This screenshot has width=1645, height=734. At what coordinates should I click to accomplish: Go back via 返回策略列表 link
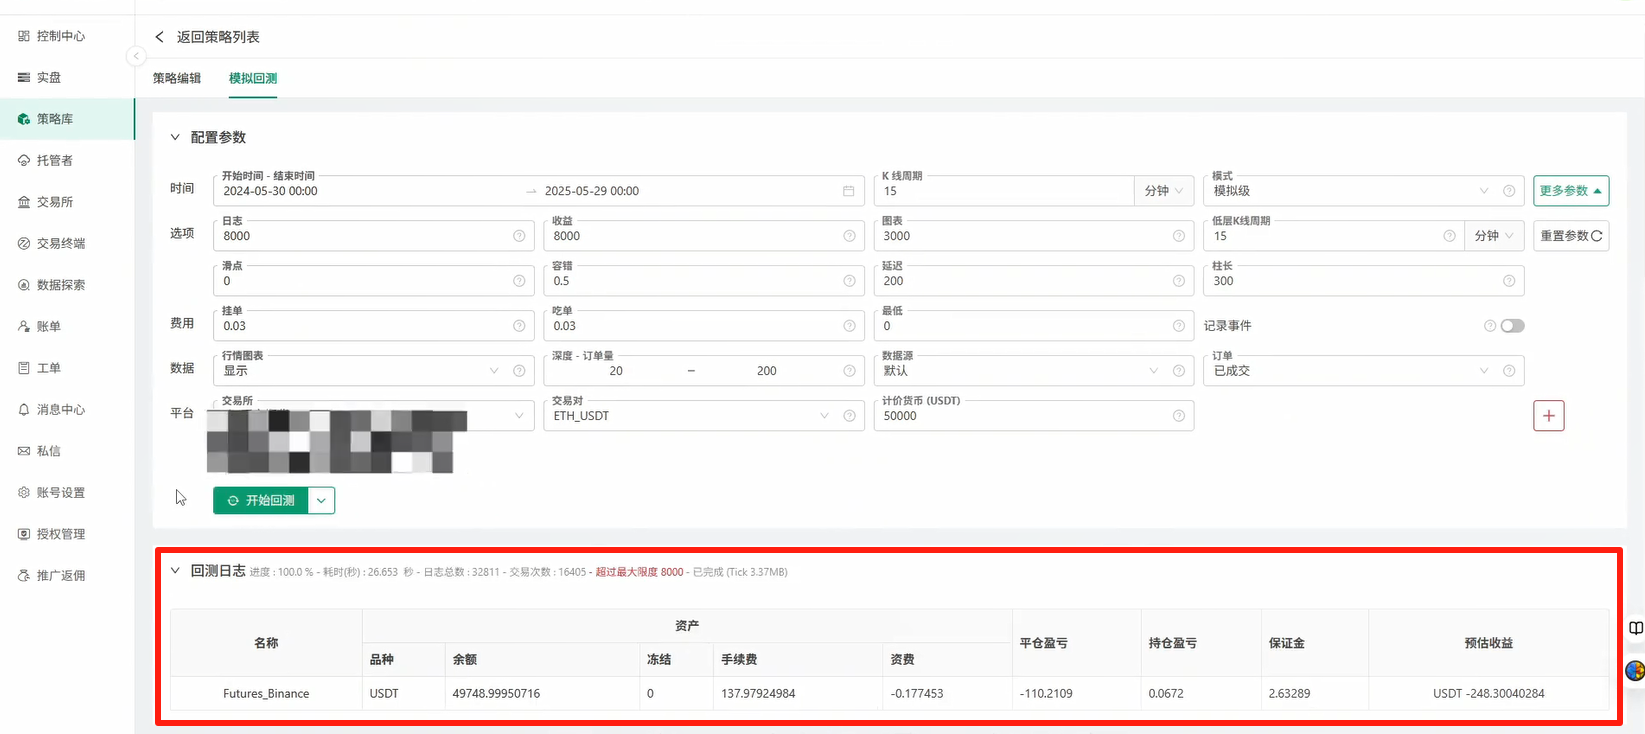pyautogui.click(x=218, y=37)
